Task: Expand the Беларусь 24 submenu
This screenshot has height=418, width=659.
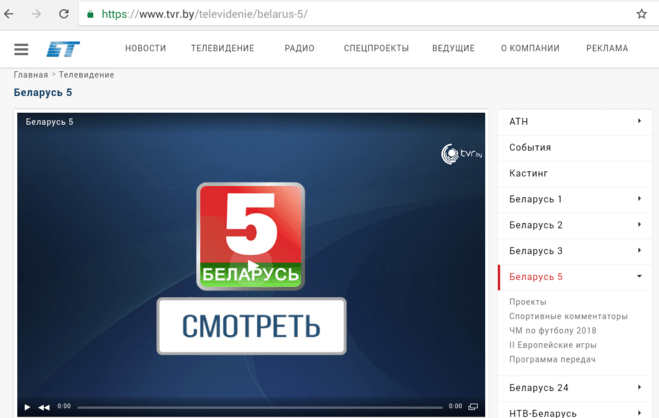Action: (x=639, y=388)
